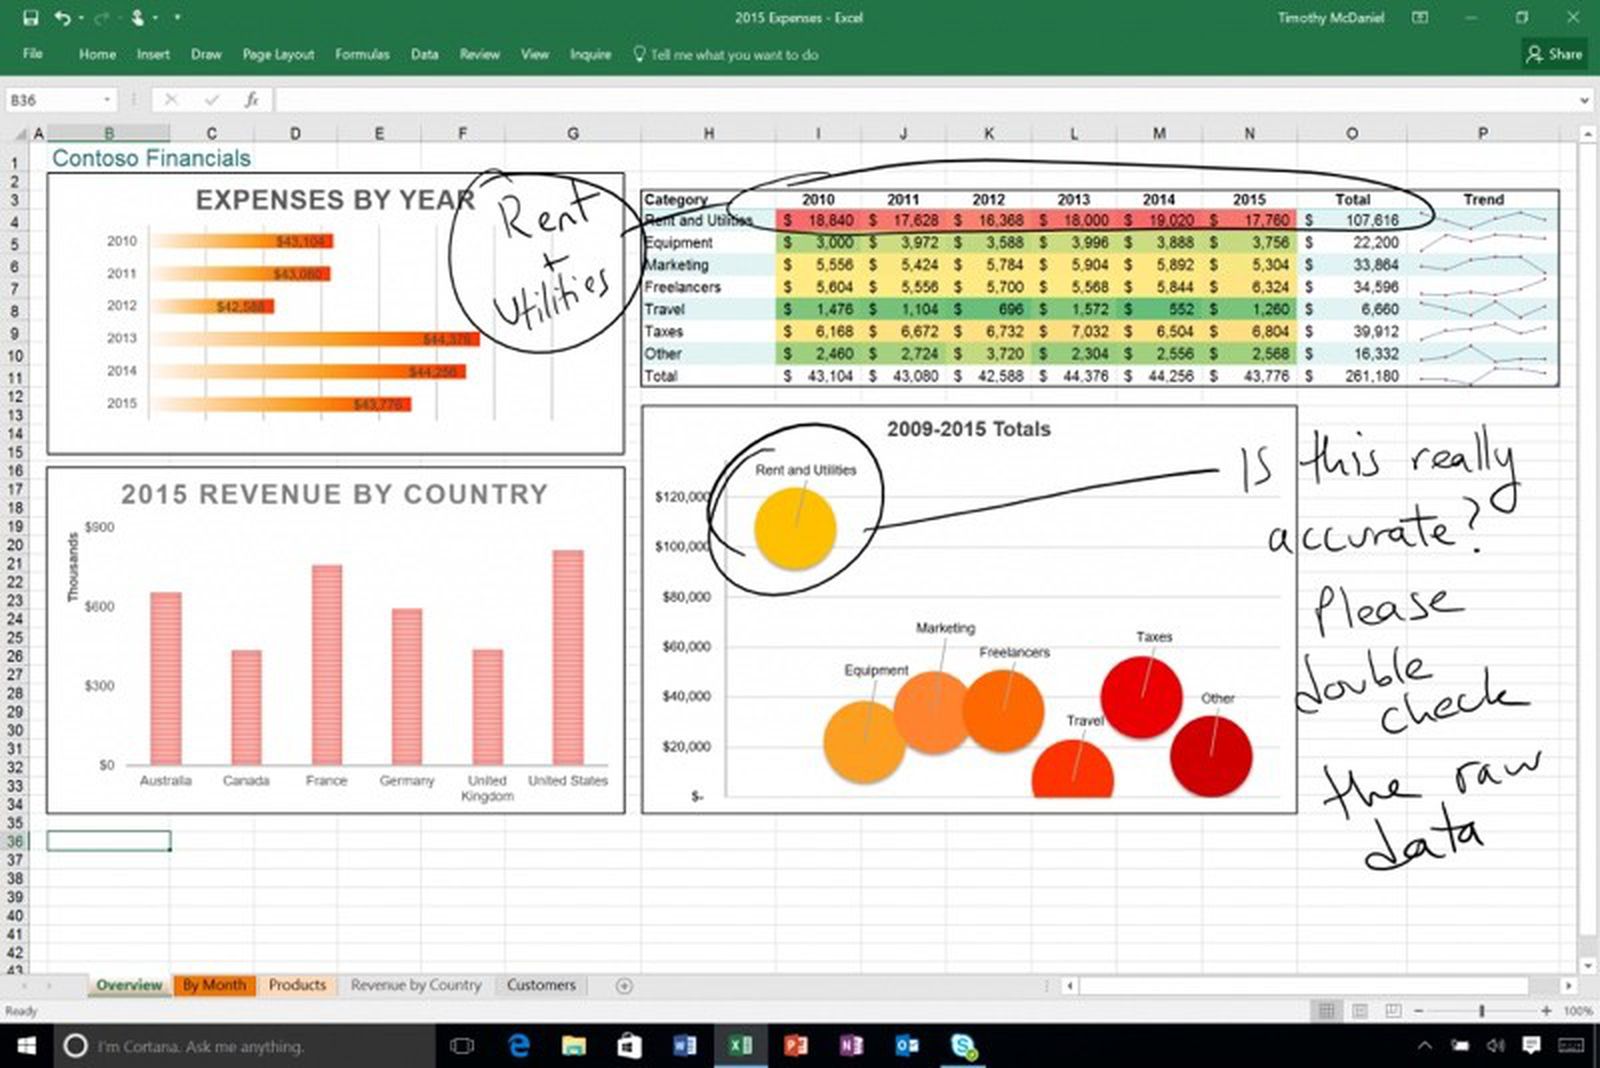Viewport: 1600px width, 1068px height.
Task: Switch to the Formulas ribbon tab
Action: [x=362, y=55]
